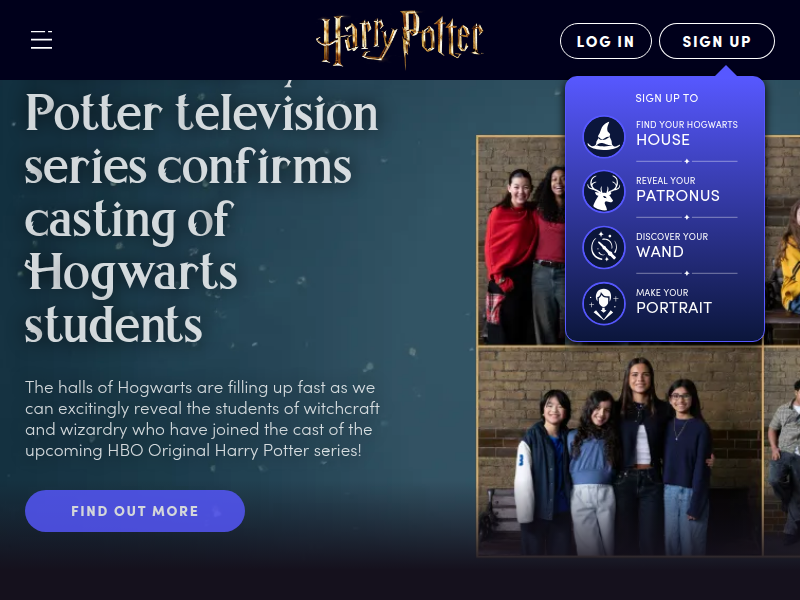The height and width of the screenshot is (600, 800).
Task: Click the wand icon
Action: 604,248
